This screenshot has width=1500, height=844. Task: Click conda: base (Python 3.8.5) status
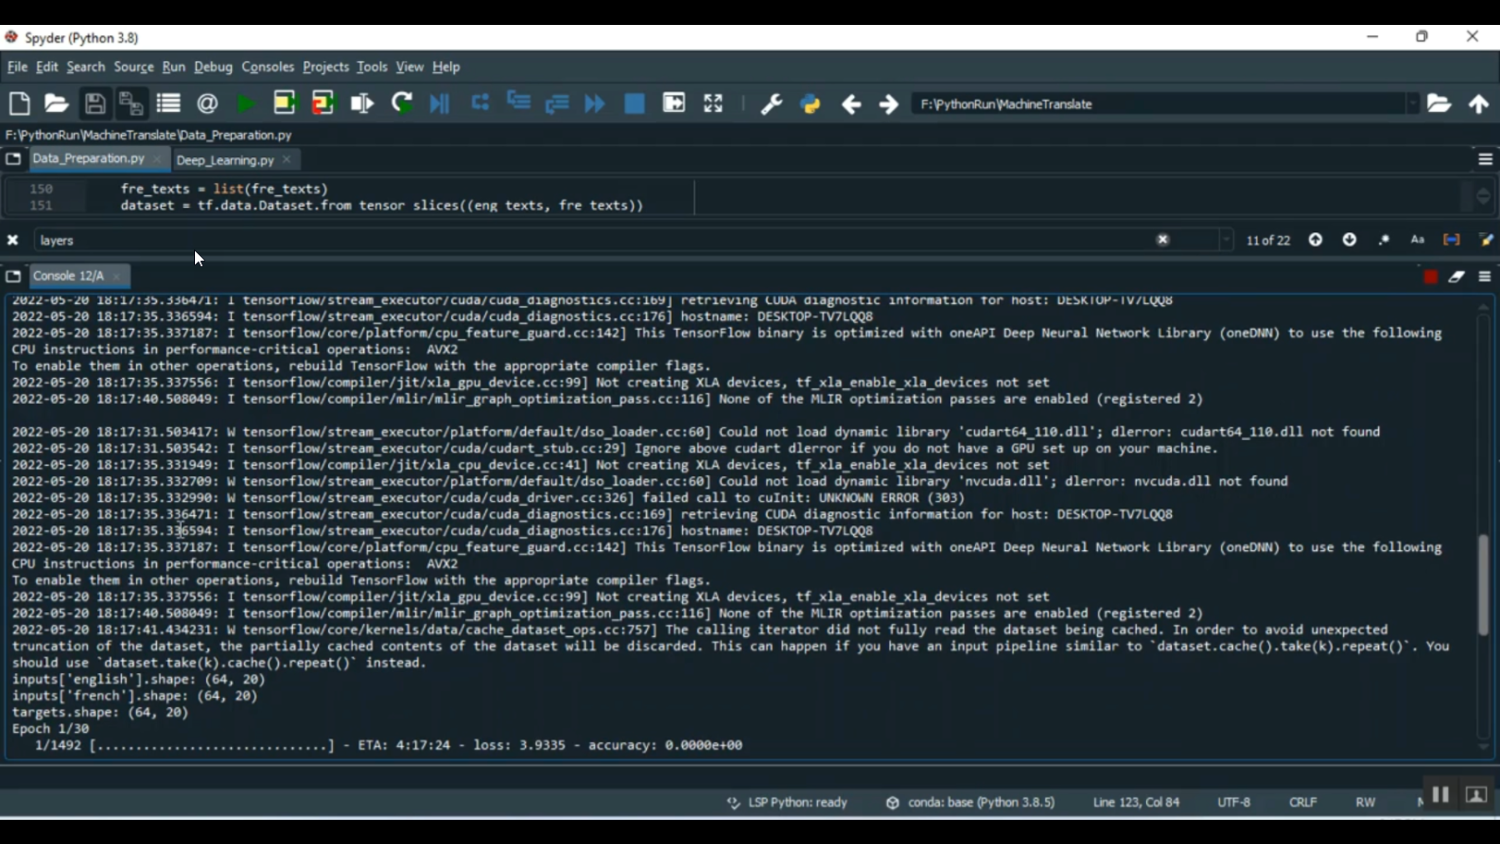pos(980,802)
